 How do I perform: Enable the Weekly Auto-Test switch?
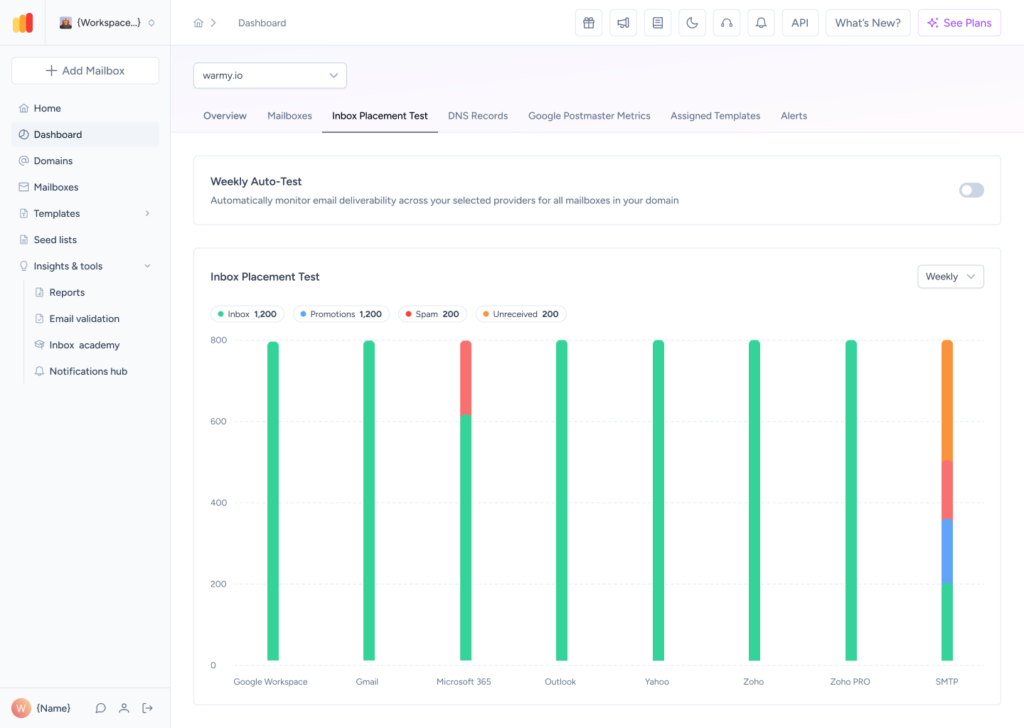pyautogui.click(x=970, y=189)
